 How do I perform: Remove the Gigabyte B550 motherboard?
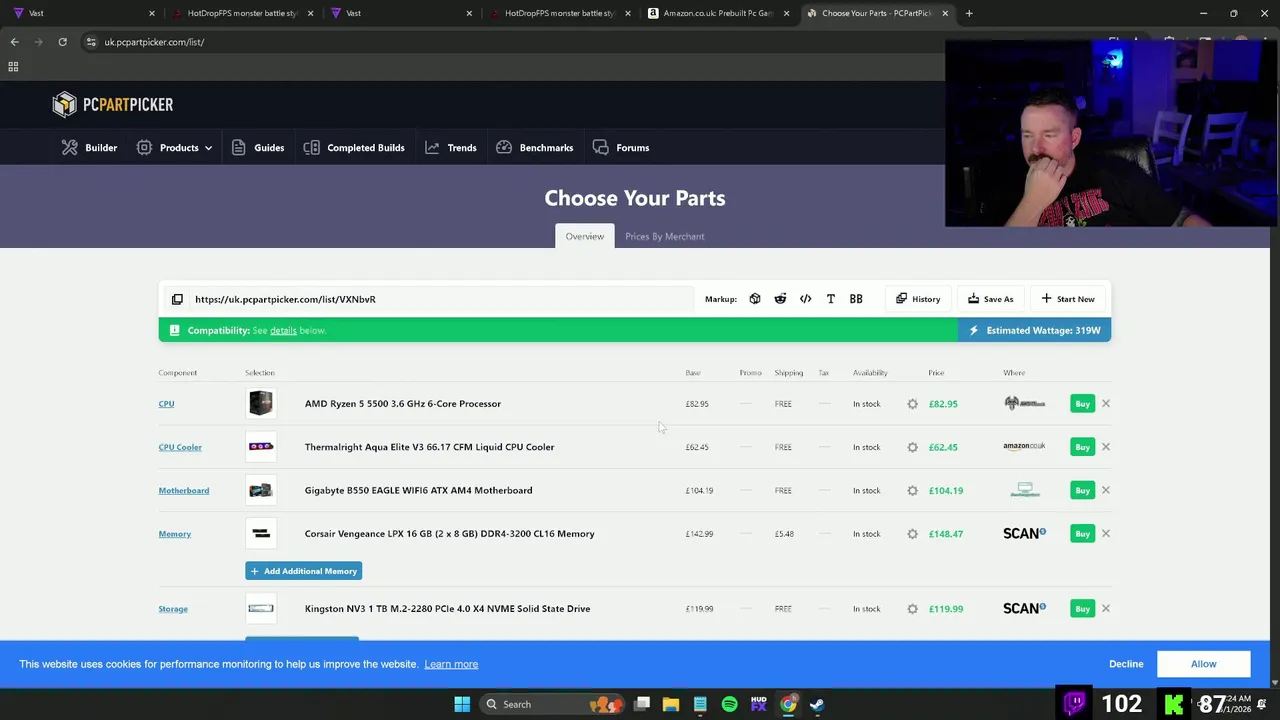tap(1106, 490)
